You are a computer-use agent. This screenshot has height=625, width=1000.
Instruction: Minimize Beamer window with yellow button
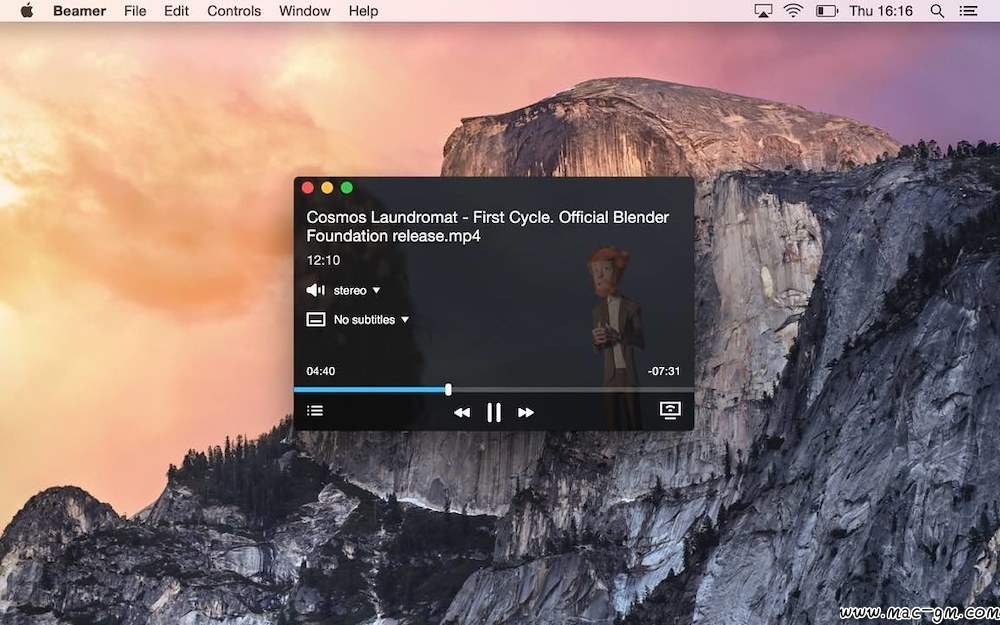click(x=327, y=188)
